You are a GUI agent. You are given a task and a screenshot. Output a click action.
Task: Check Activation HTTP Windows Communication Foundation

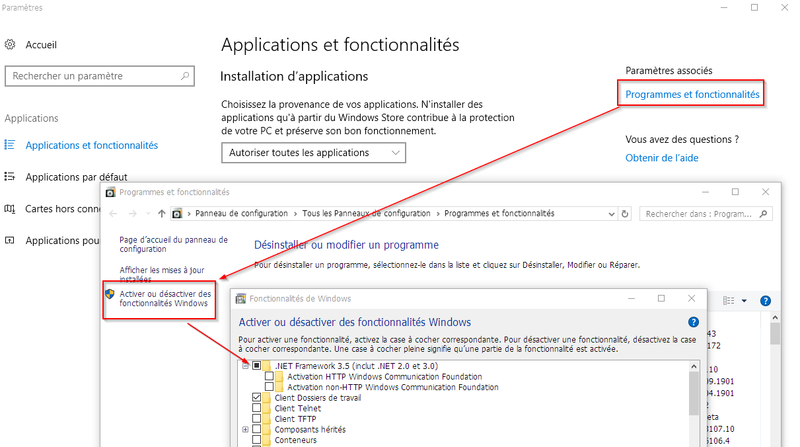[x=268, y=377]
